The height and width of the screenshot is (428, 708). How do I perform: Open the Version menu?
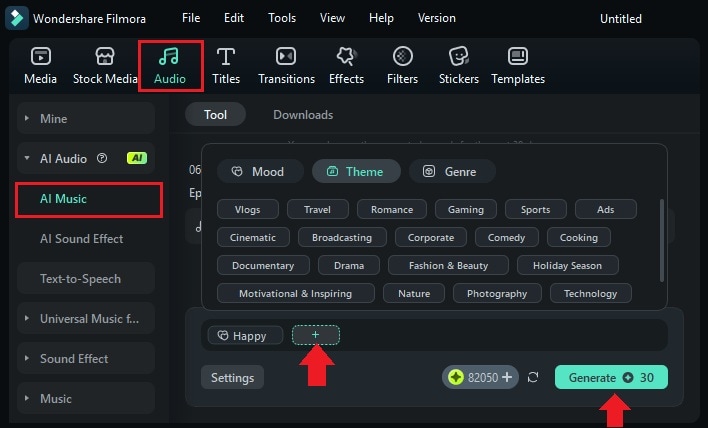coord(437,18)
